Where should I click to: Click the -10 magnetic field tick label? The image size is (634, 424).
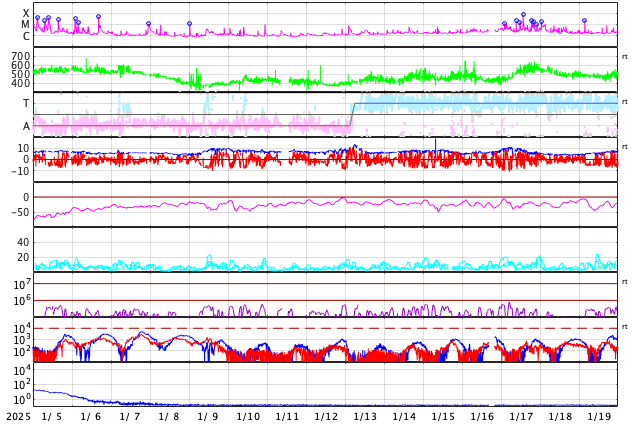(21, 171)
